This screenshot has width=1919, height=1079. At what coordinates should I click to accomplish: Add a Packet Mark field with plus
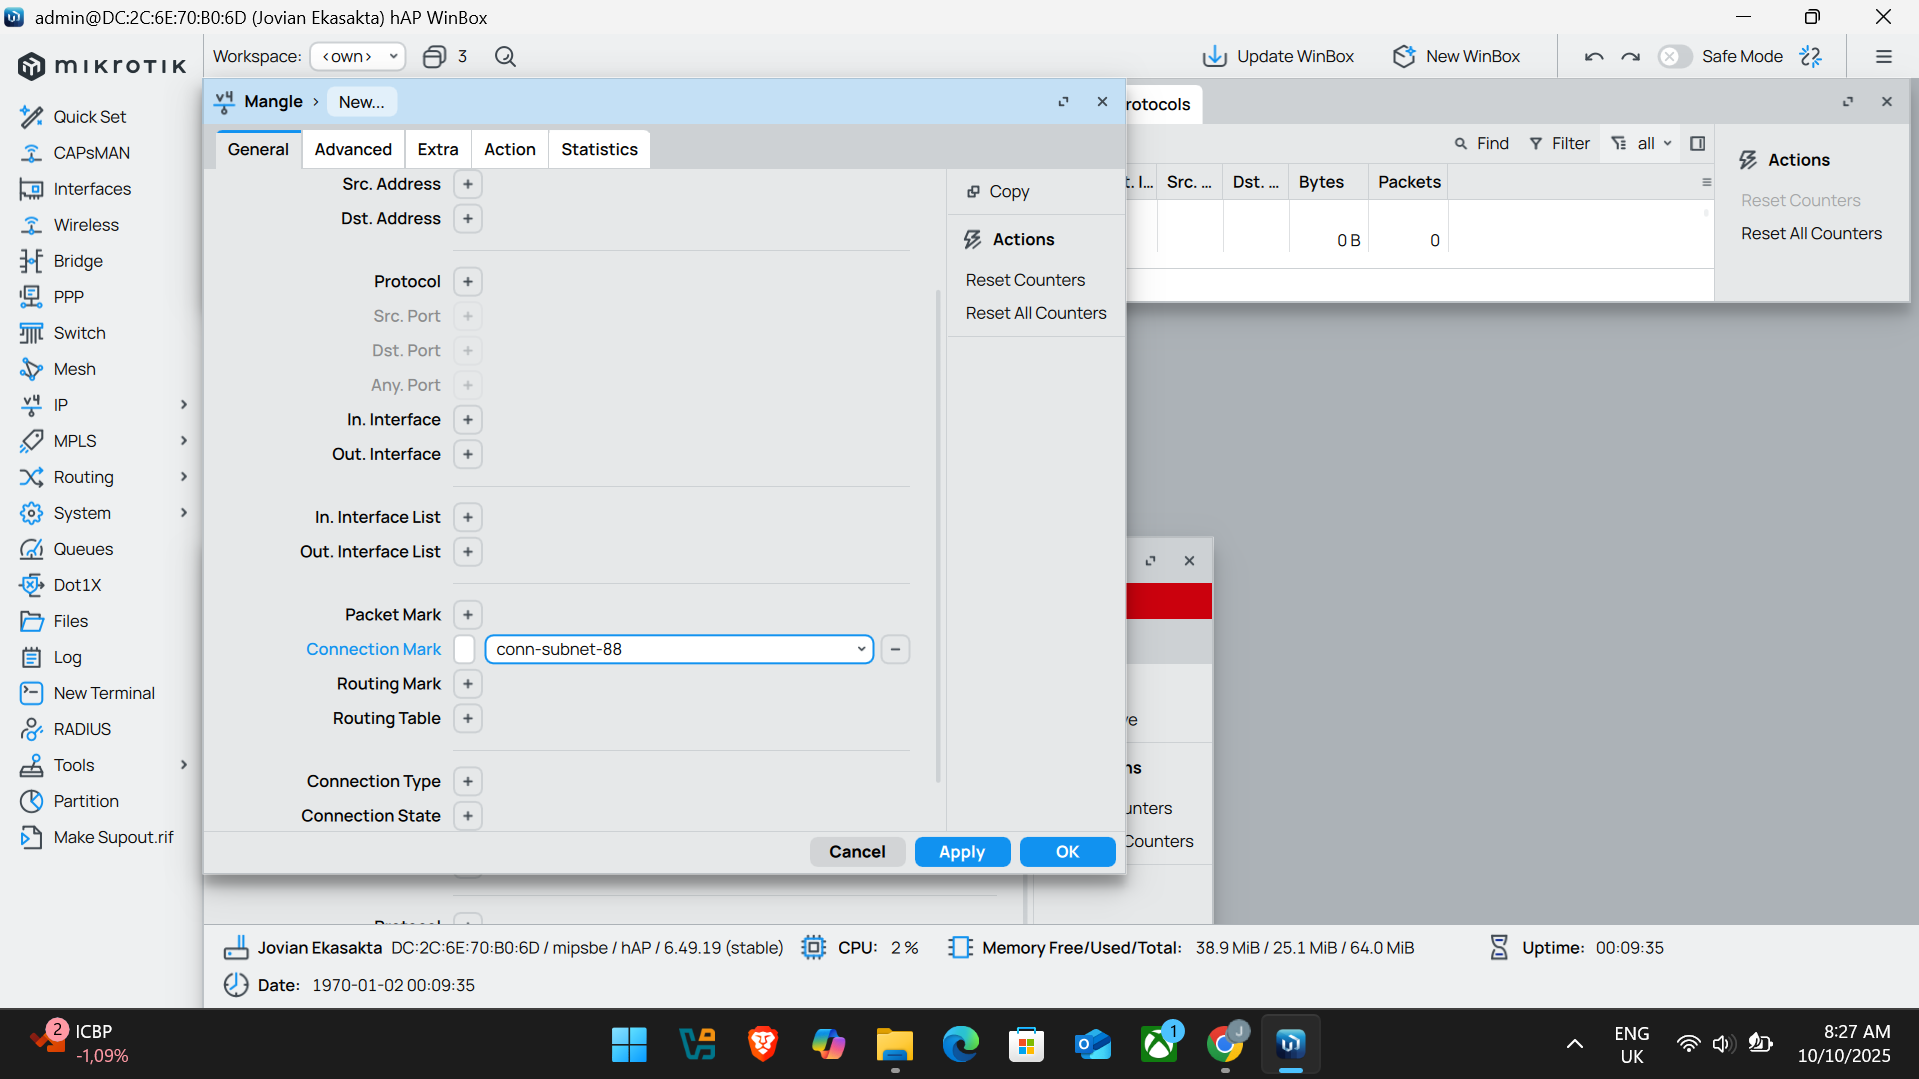[x=467, y=615]
